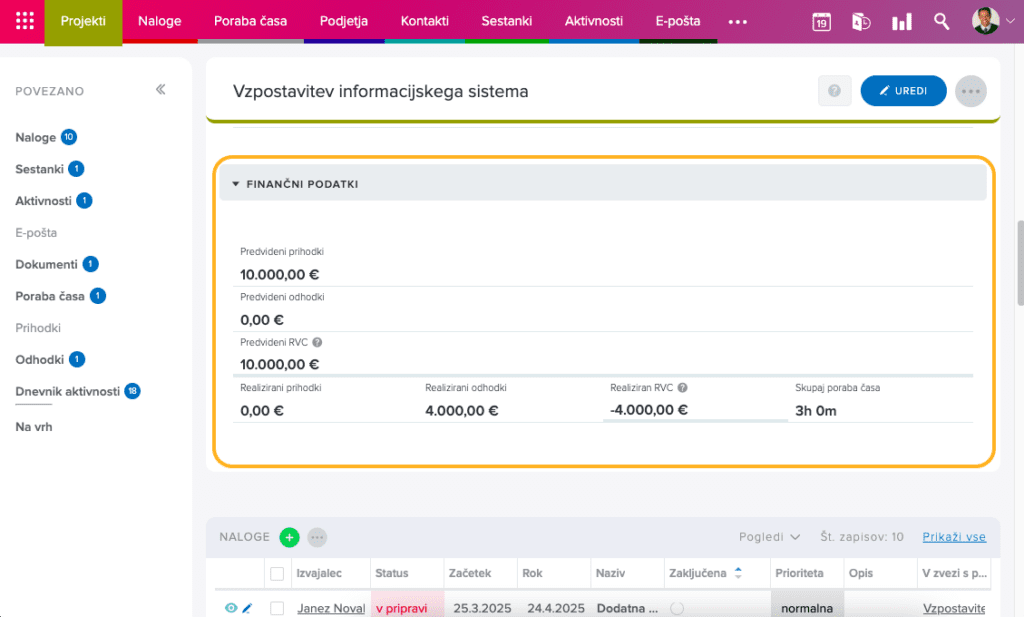Click the green plus to add a task
The width and height of the screenshot is (1024, 617).
coord(289,537)
